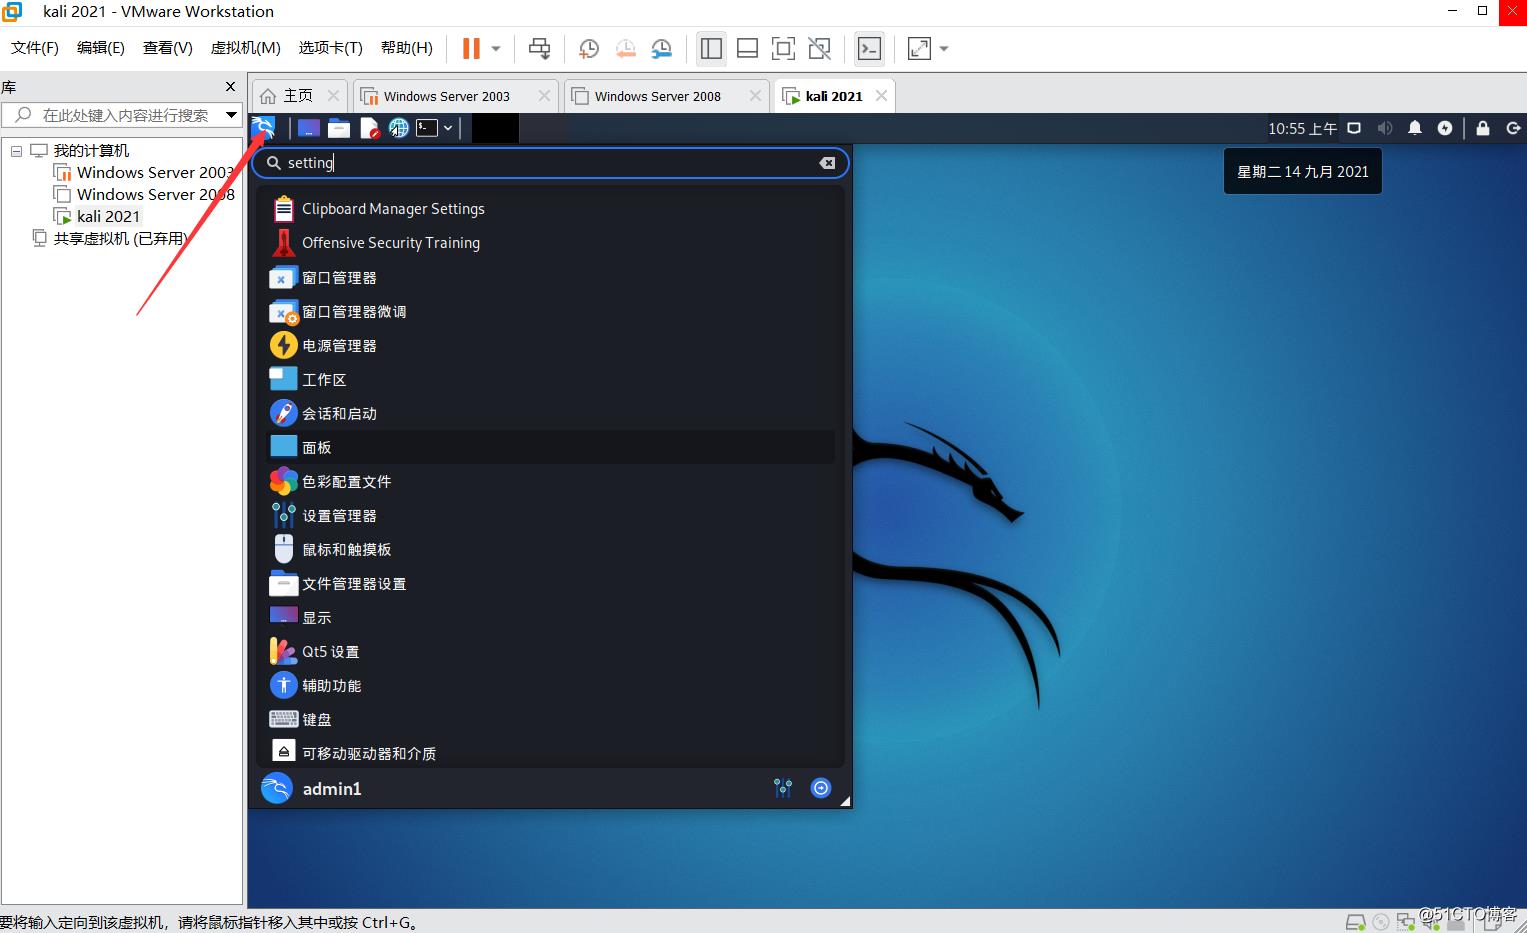Expand the terminal launcher dropdown arrow
Screen dimensions: 1527x933
pos(448,128)
